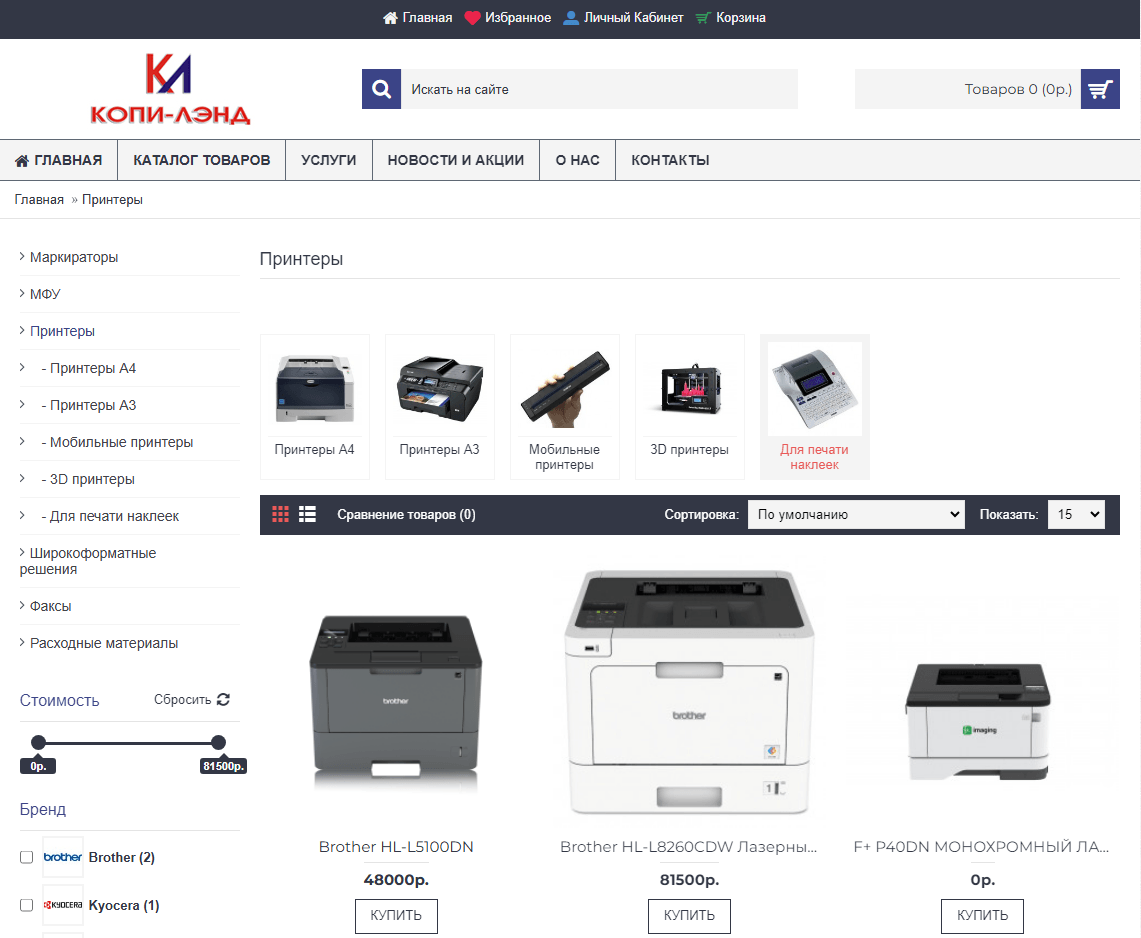Open Мобильные принтеры category thumbnail

click(x=565, y=389)
